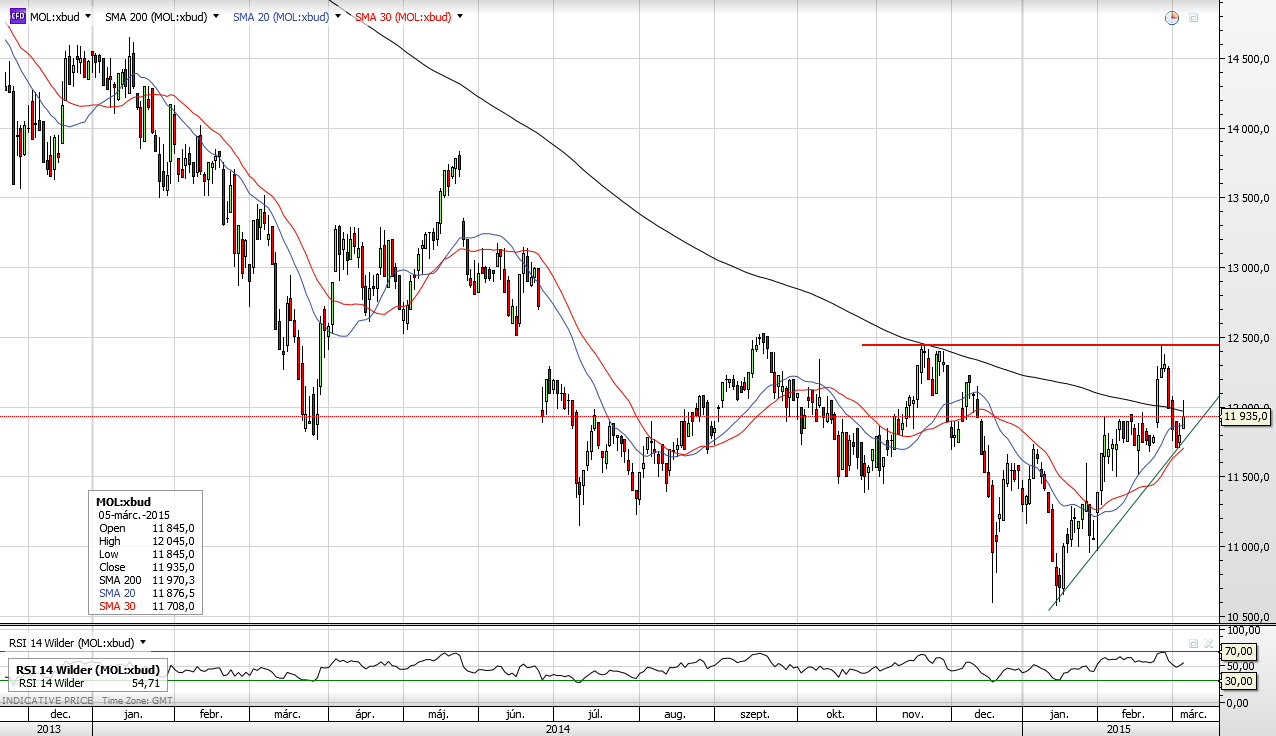Image resolution: width=1276 pixels, height=736 pixels.
Task: Click the SMA 30 11 708,0 value row
Action: tap(146, 606)
